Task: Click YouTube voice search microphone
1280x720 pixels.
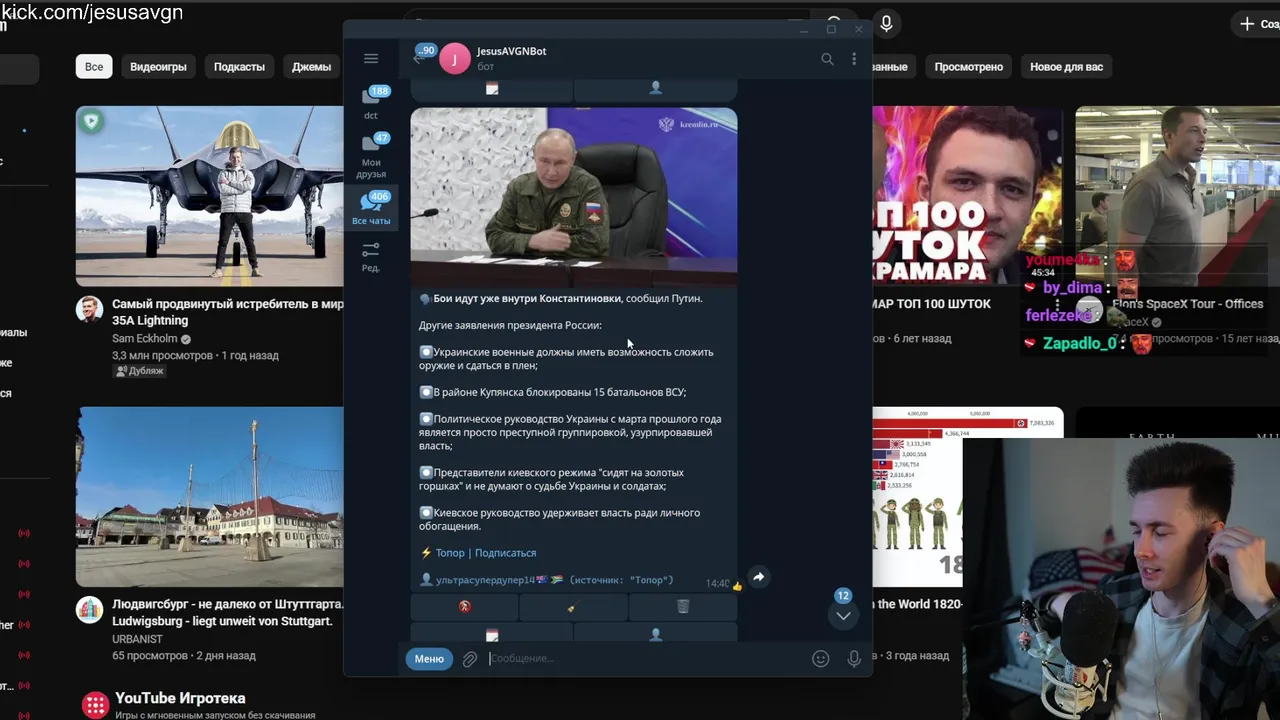Action: click(886, 22)
